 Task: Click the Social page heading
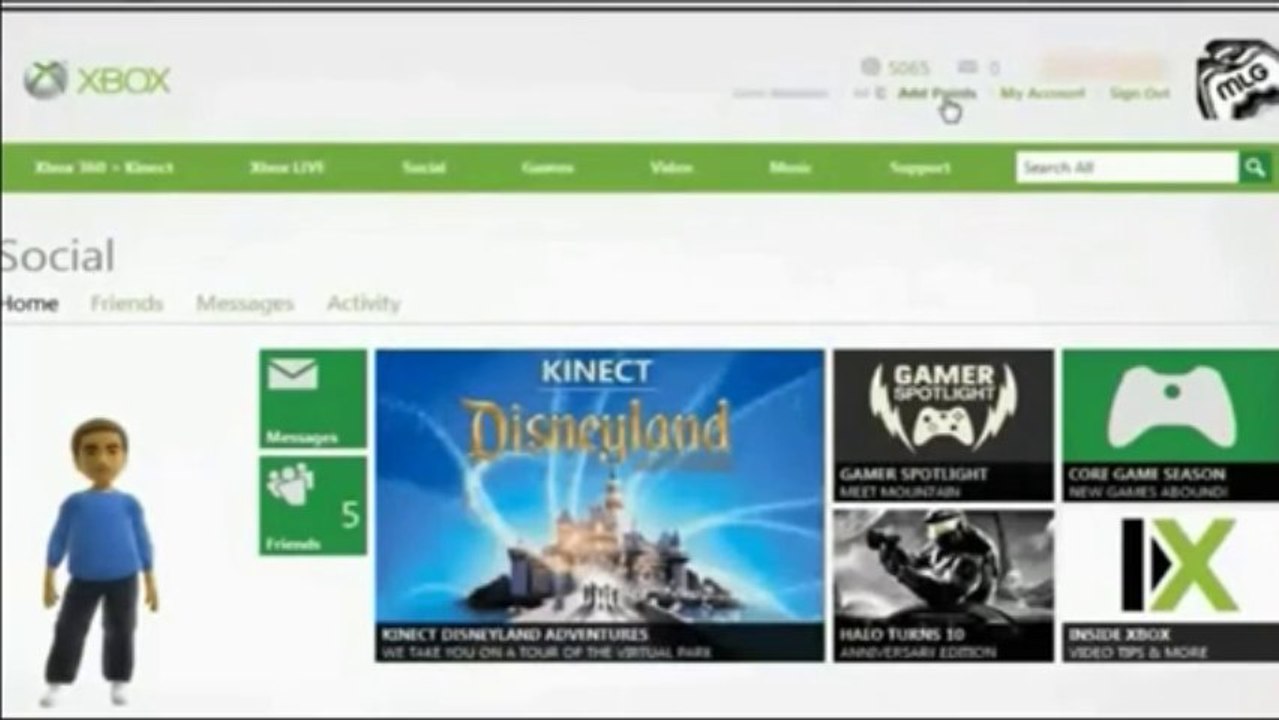coord(57,256)
